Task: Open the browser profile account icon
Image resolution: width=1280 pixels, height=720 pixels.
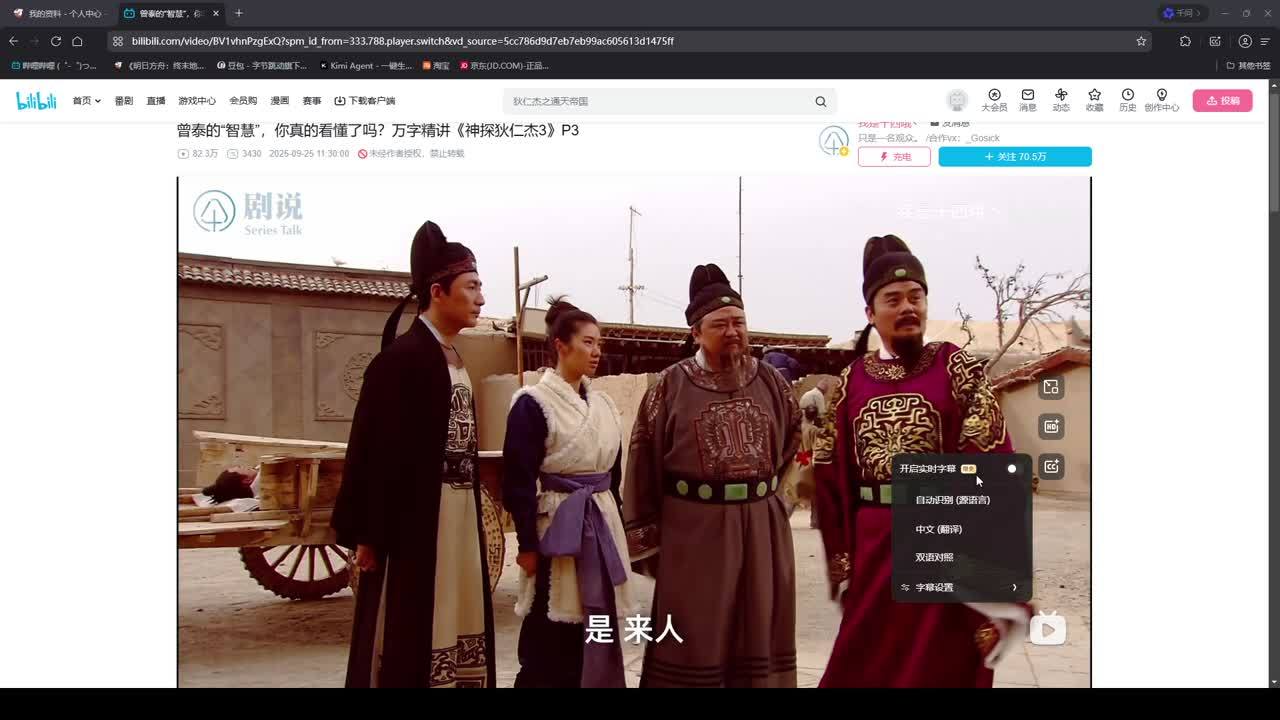Action: [x=1245, y=41]
